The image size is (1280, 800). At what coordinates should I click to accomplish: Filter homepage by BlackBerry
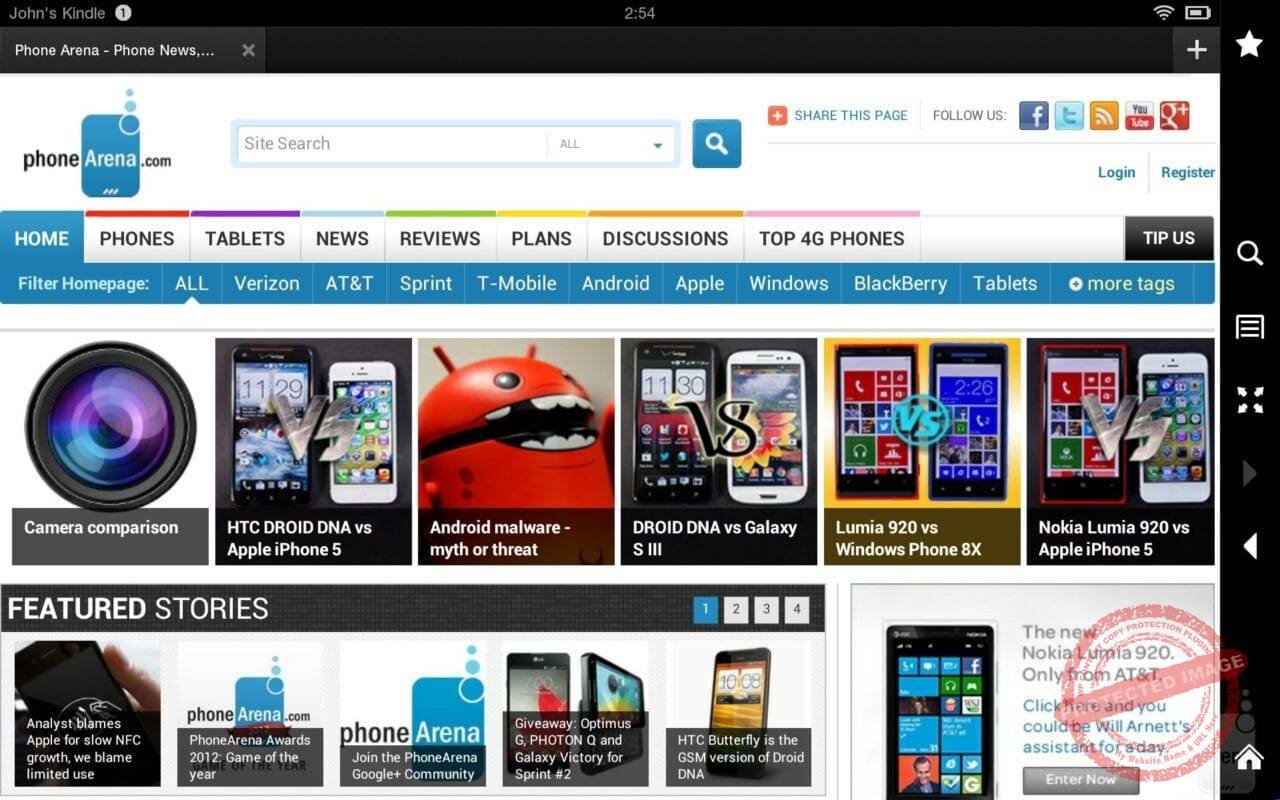[901, 284]
